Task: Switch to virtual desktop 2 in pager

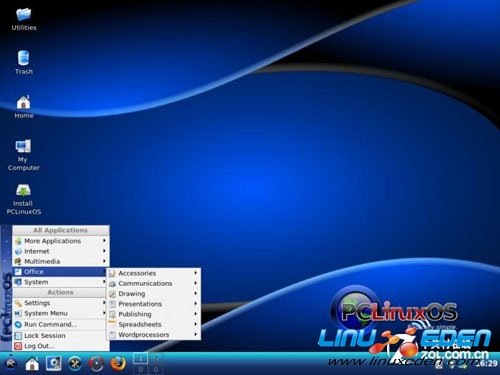Action: click(x=155, y=359)
